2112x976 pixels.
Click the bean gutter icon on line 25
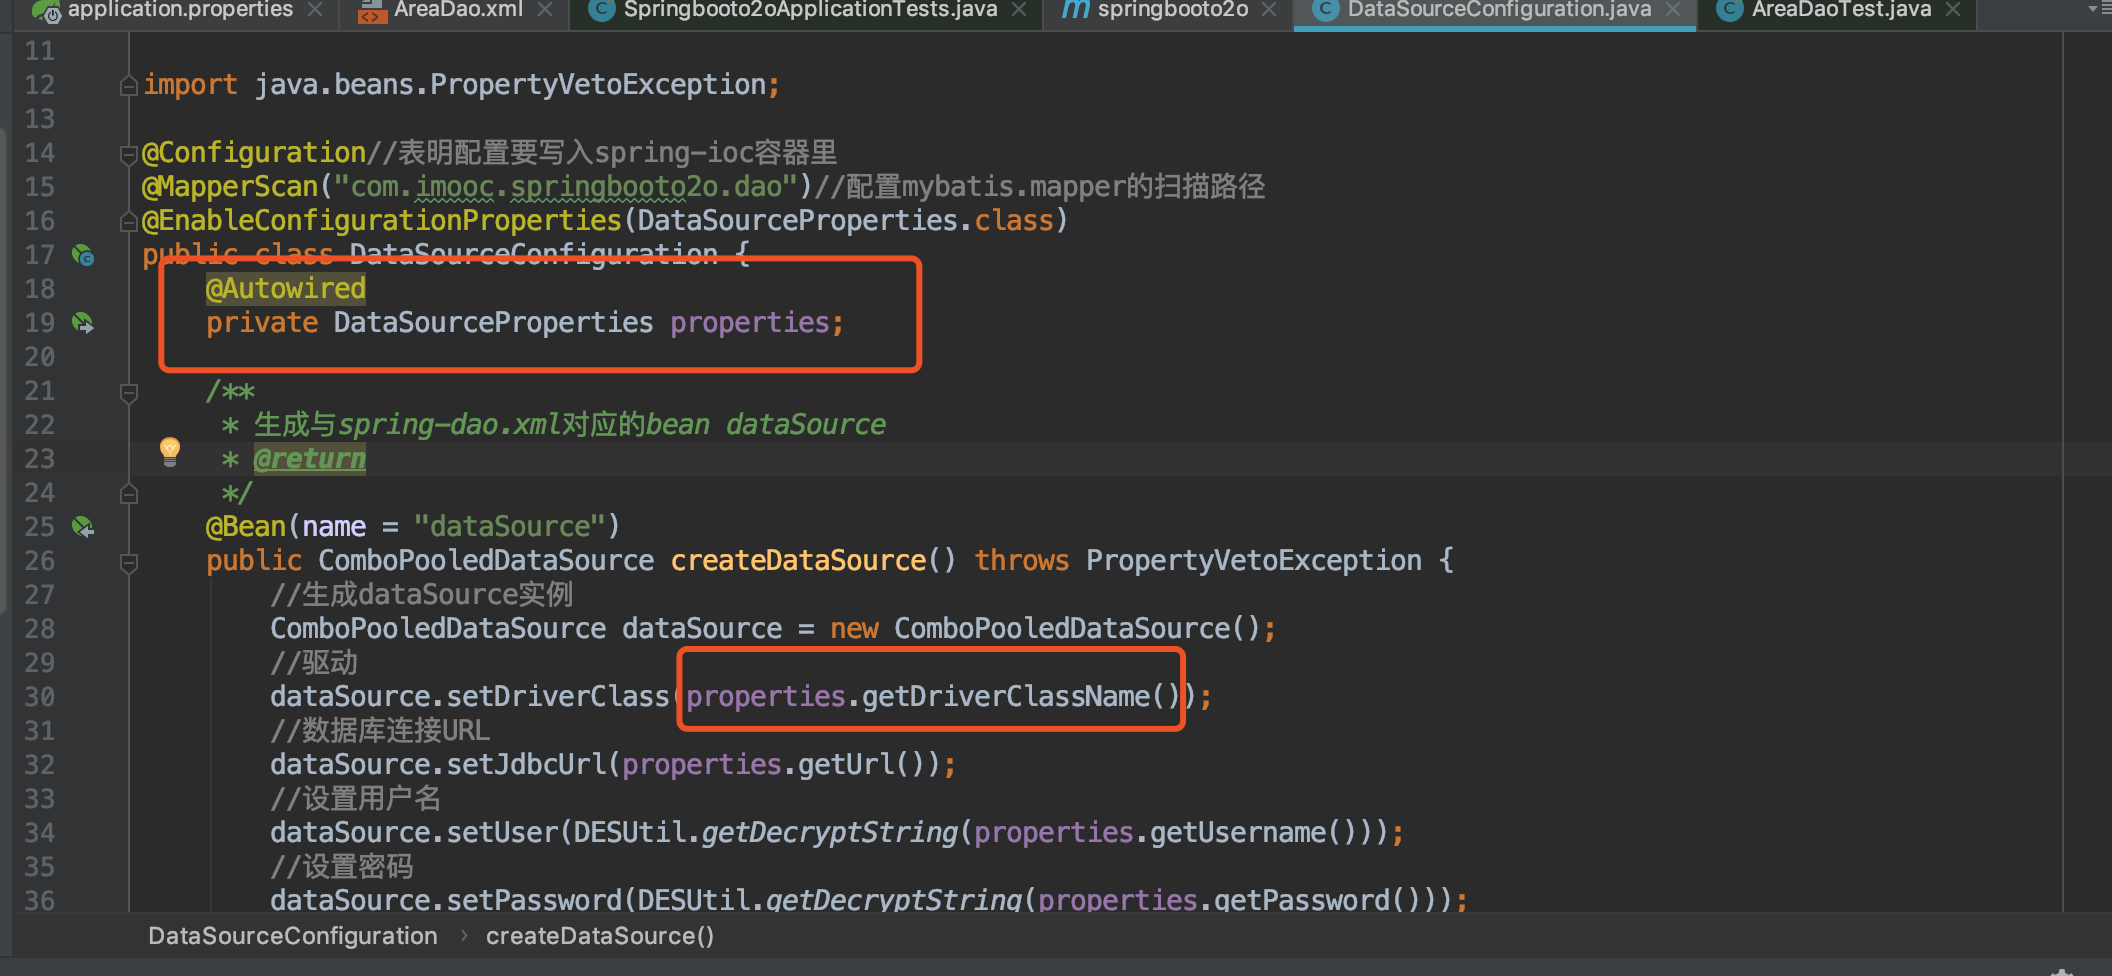[x=83, y=527]
